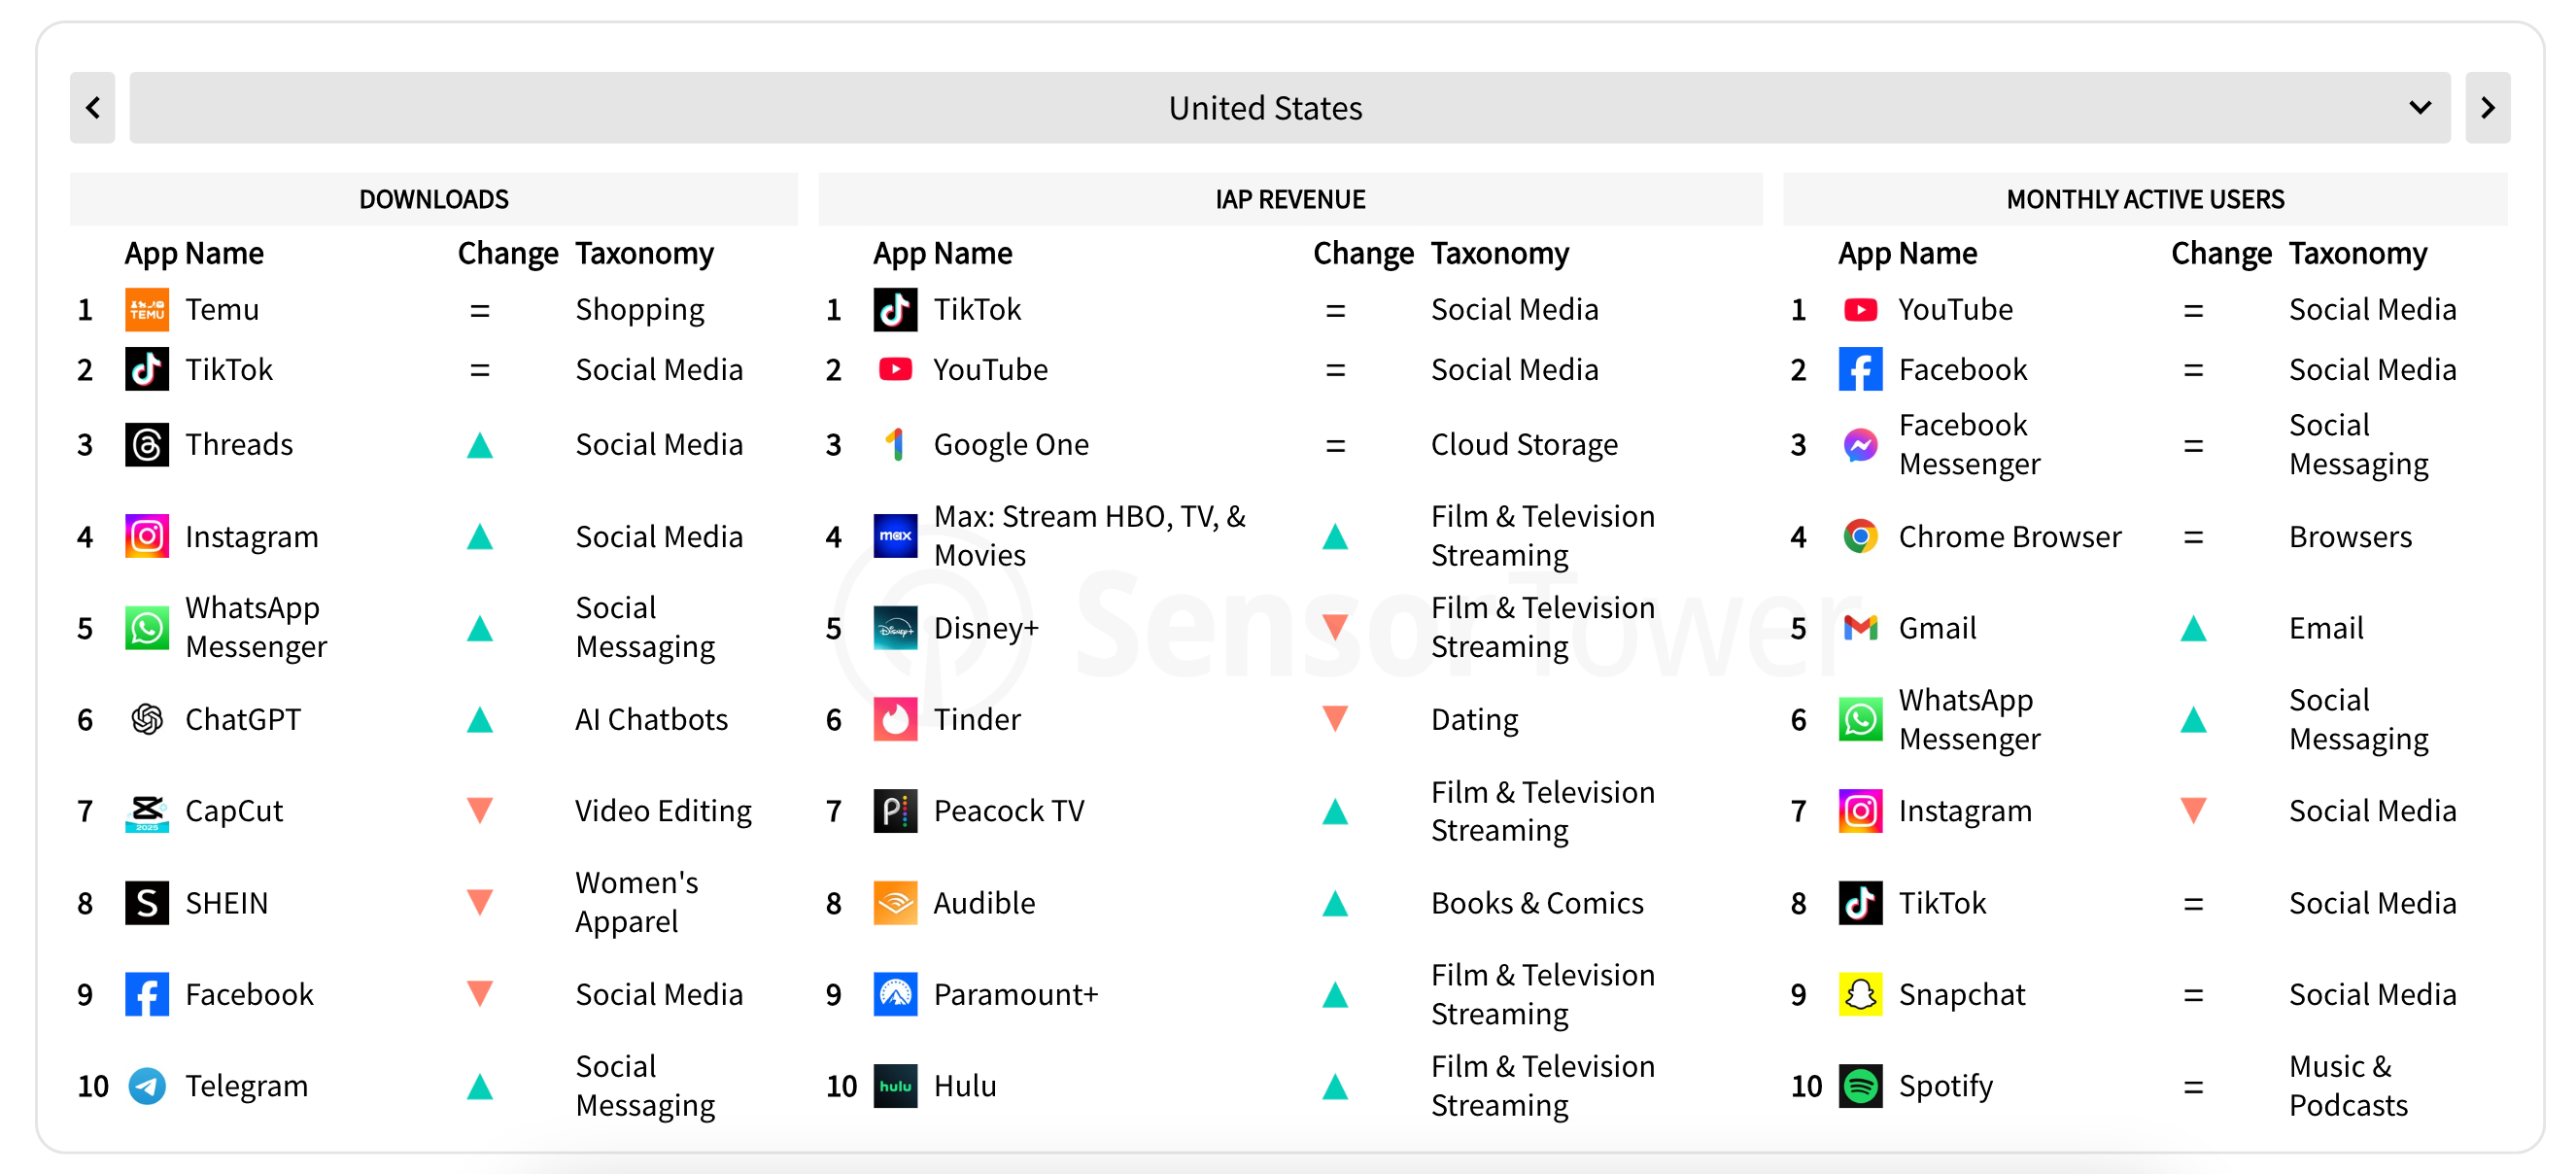
Task: Click the Threads app name in Downloads
Action: point(239,445)
